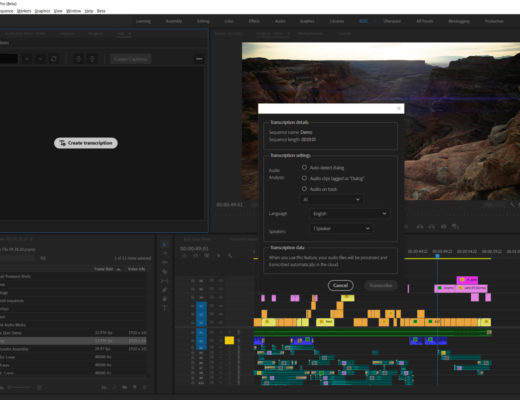Click the Text panel search field
The width and height of the screenshot is (520, 400).
[x=9, y=59]
